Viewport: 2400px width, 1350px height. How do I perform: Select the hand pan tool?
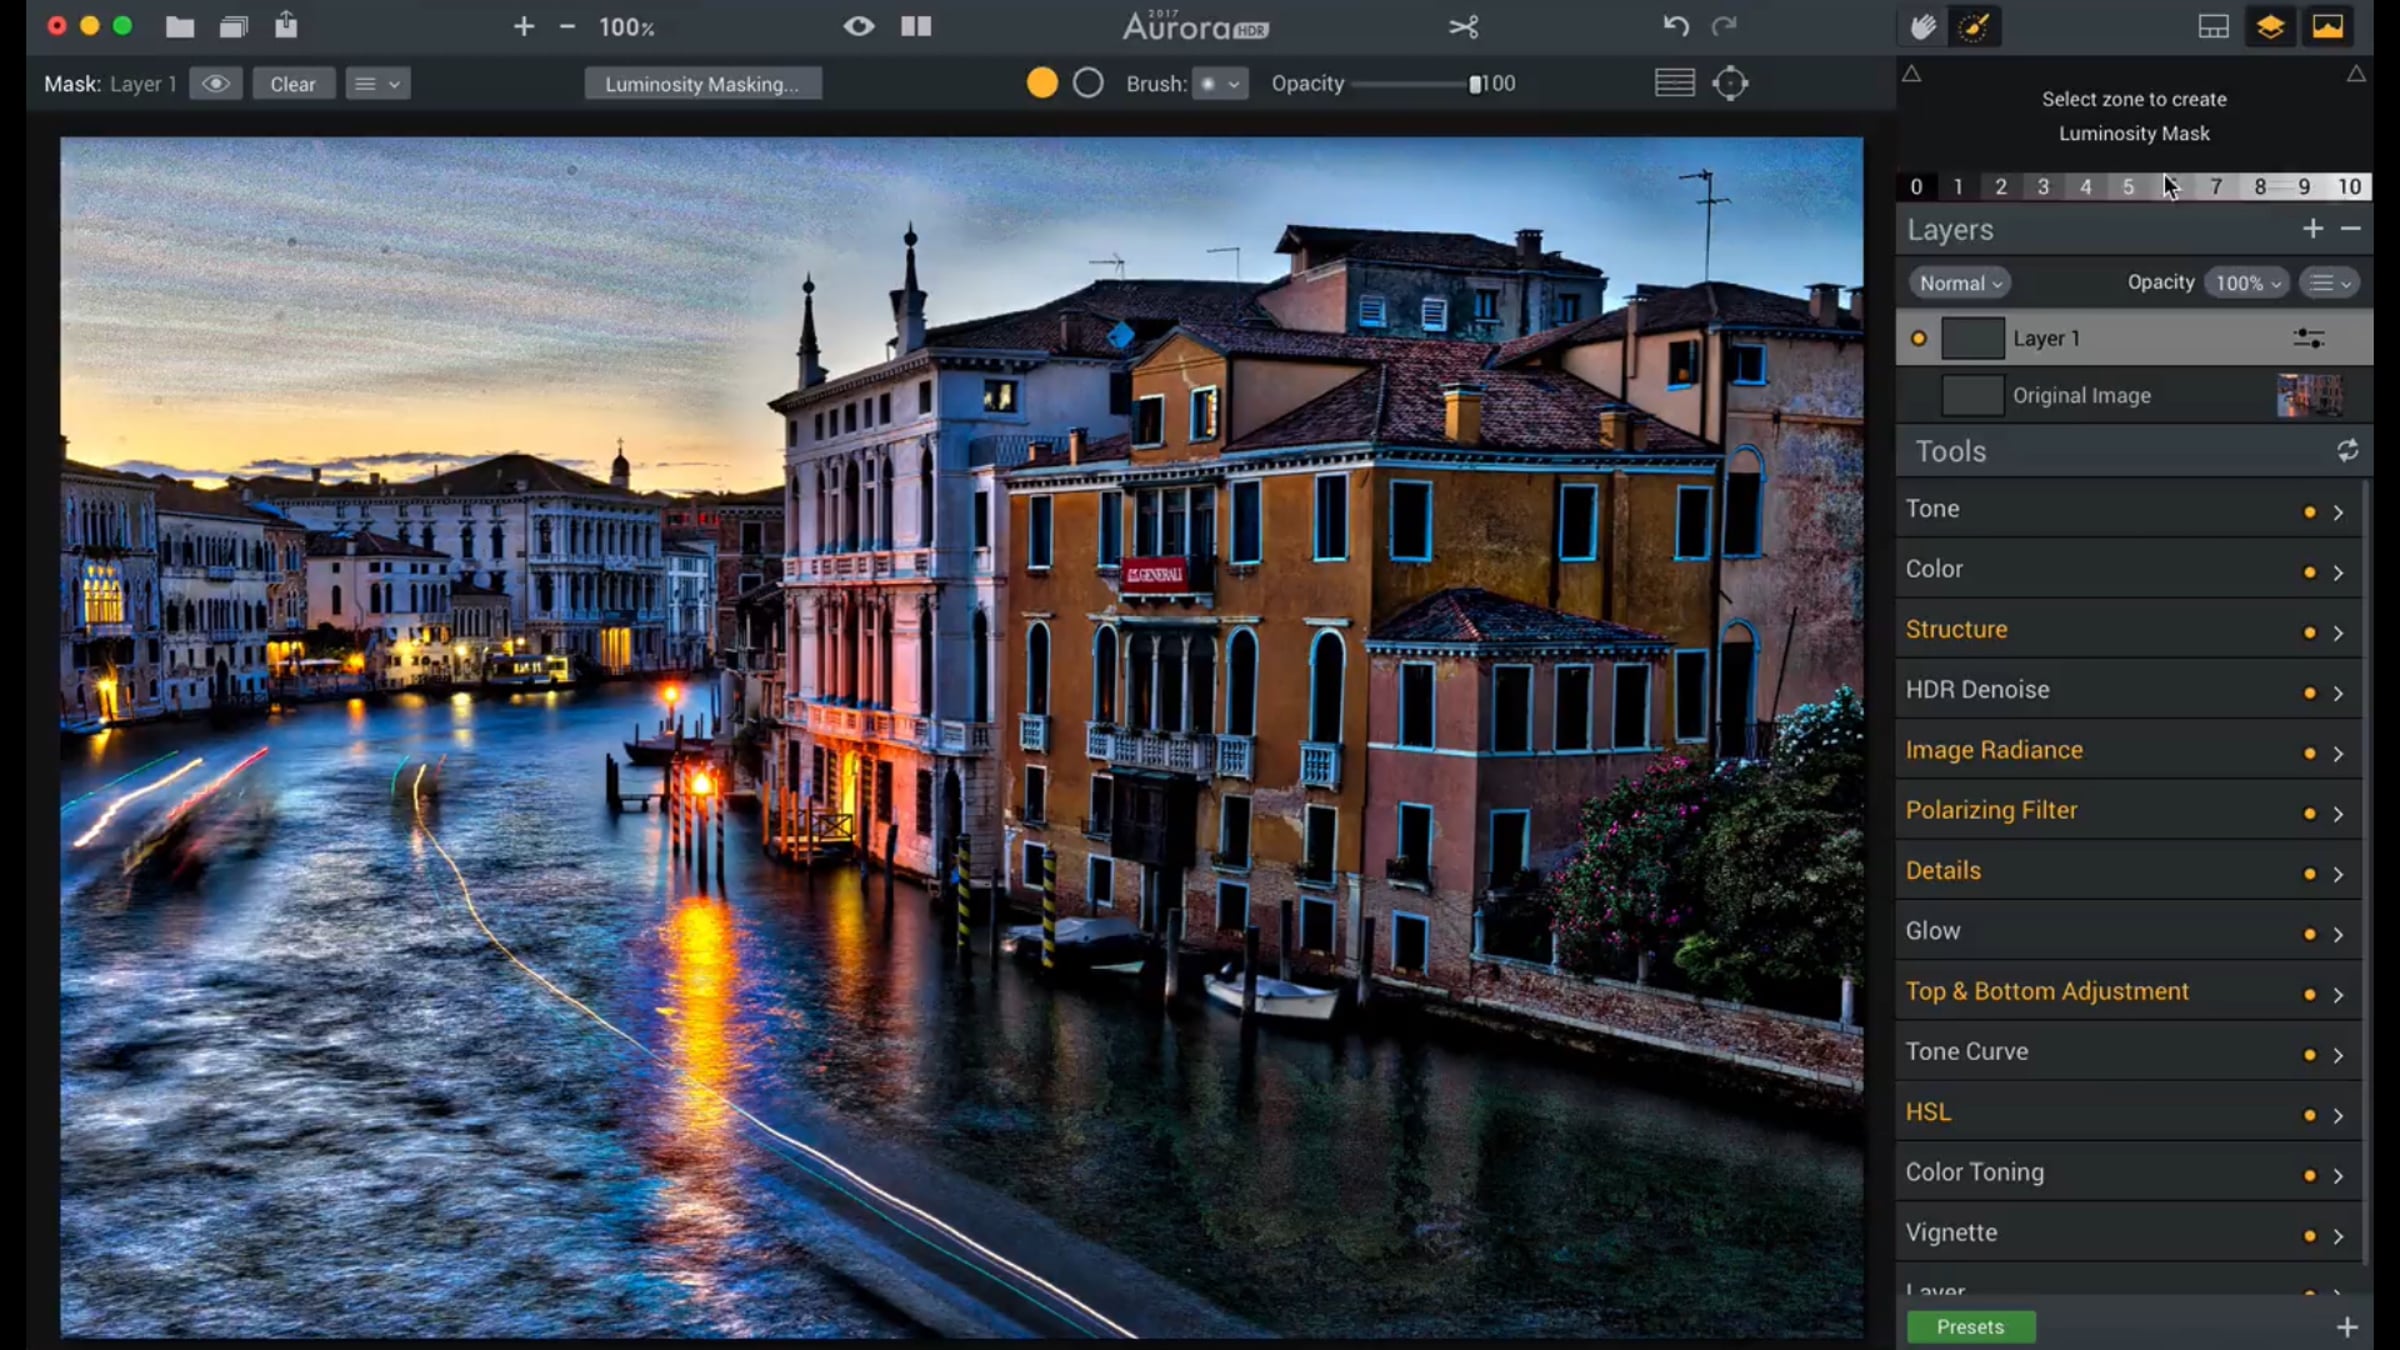tap(1923, 27)
